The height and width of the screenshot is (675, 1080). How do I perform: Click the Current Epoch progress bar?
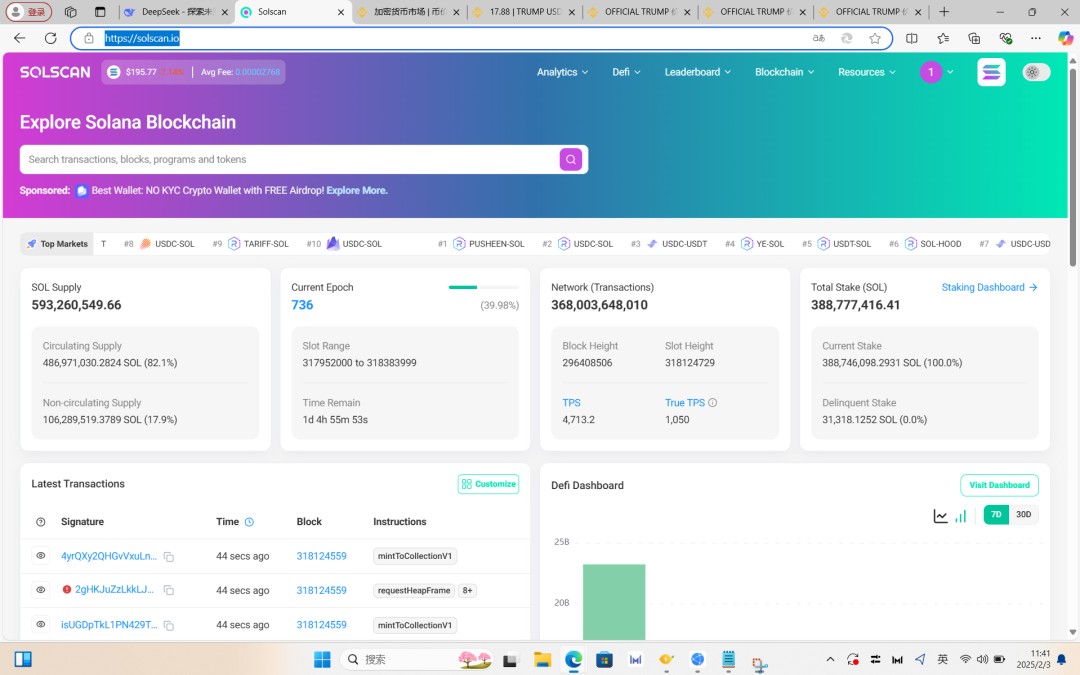coord(484,287)
